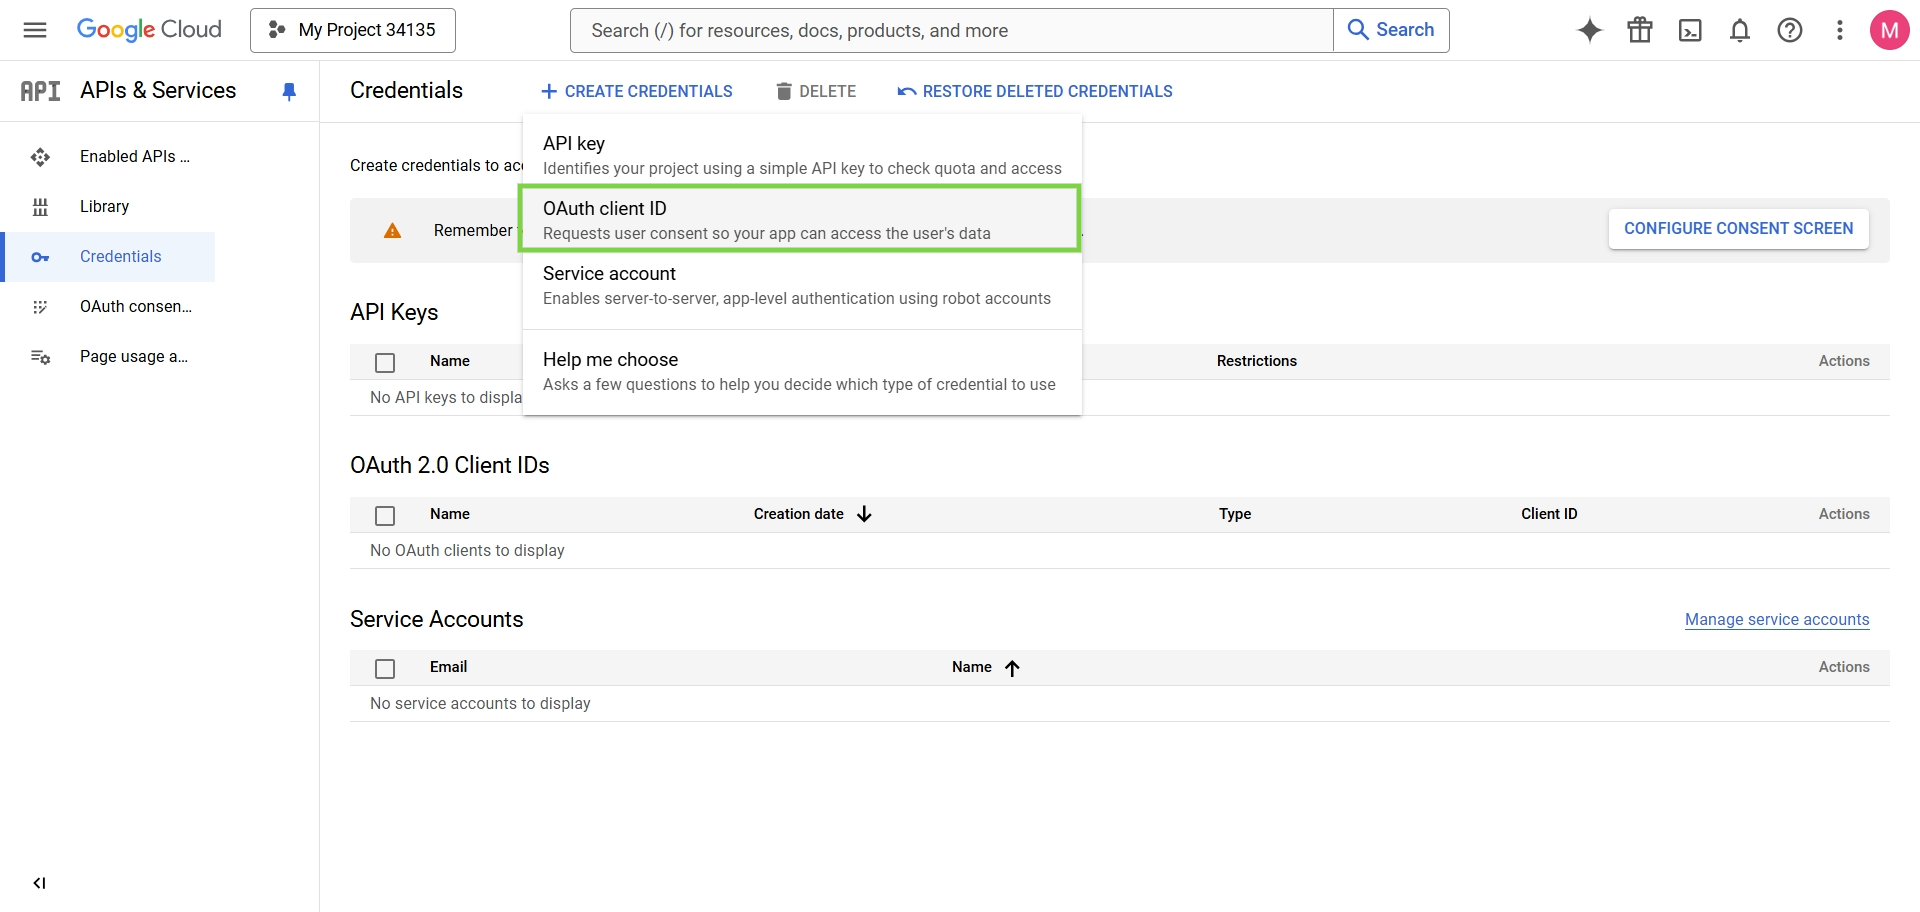Click 'No service accounts to display' text

coord(480,704)
